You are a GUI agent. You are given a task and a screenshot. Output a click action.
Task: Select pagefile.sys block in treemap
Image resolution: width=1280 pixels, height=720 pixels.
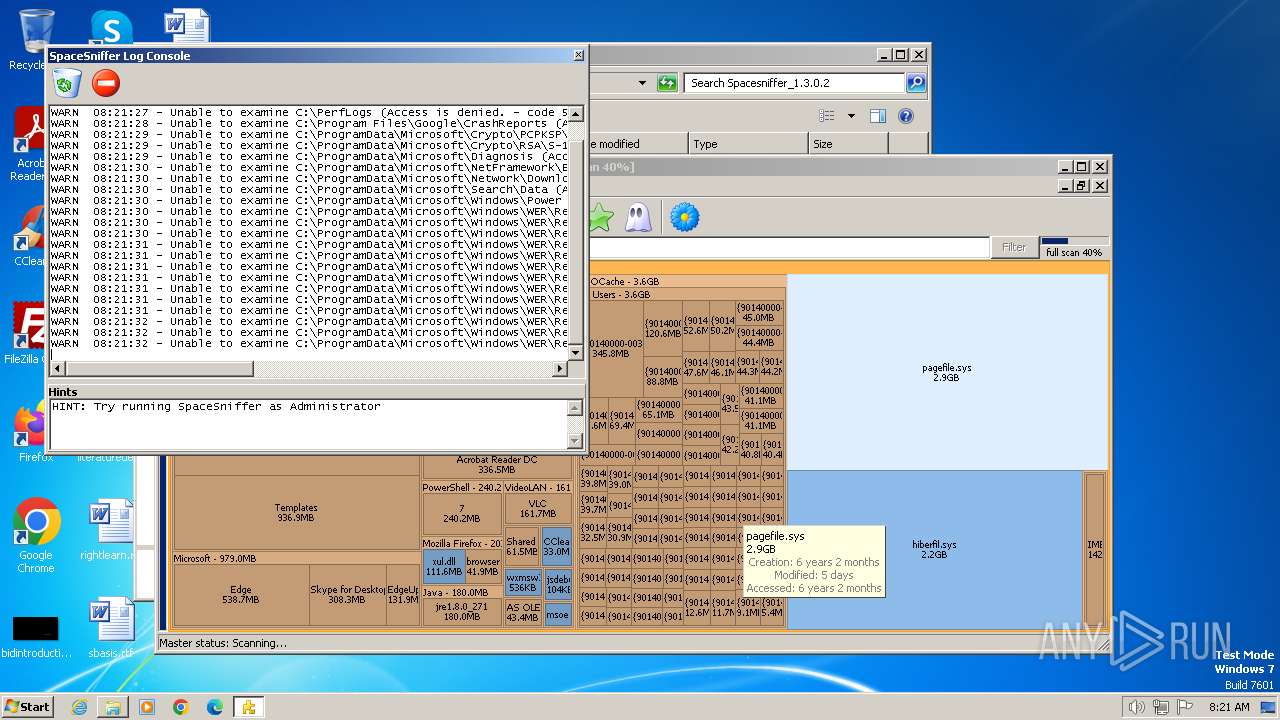(x=946, y=372)
